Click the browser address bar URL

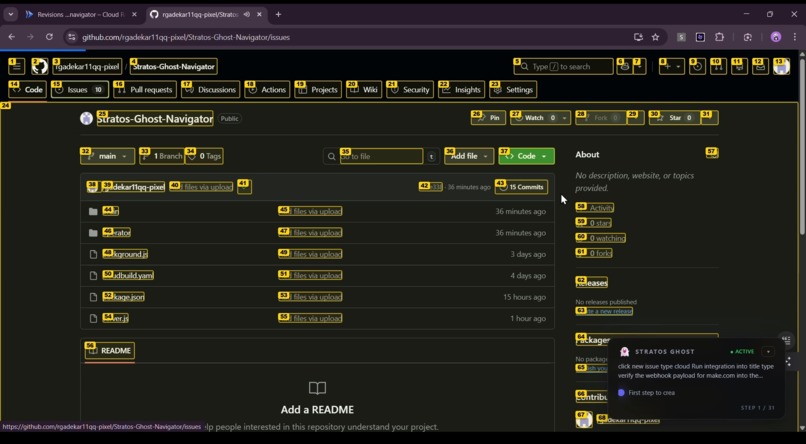[x=186, y=37]
